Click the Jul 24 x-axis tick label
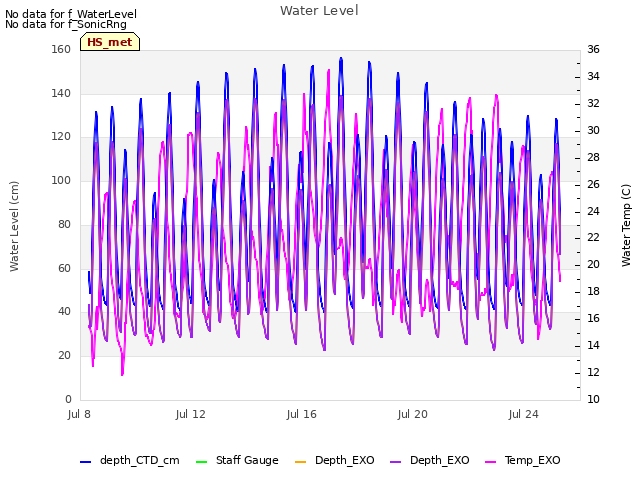This screenshot has width=640, height=480. [x=523, y=414]
